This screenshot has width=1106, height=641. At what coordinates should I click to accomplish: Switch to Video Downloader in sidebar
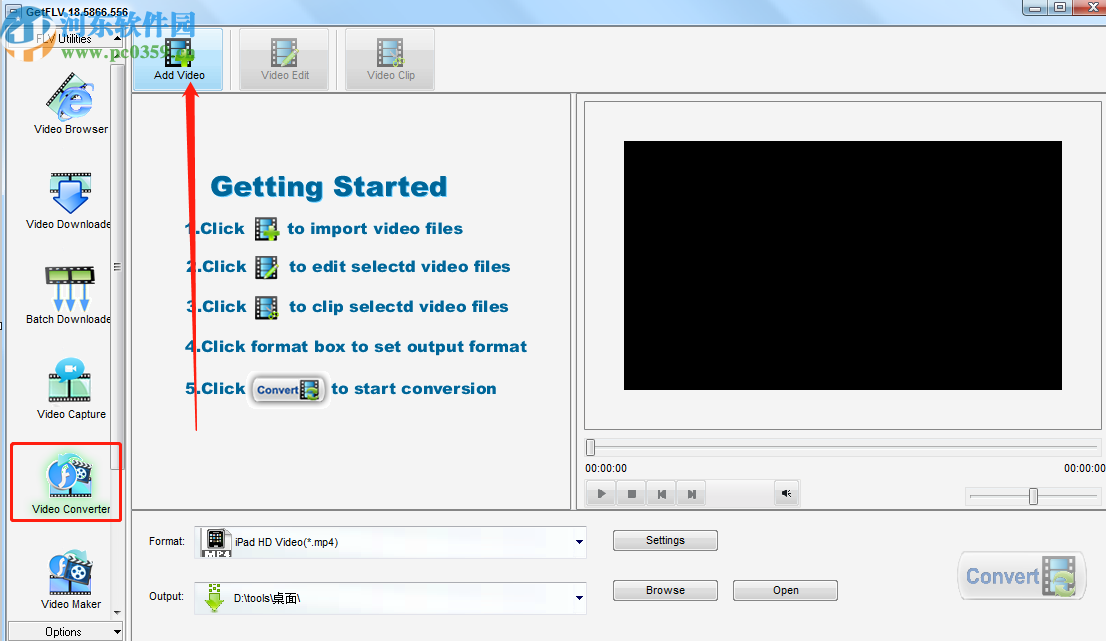click(x=68, y=201)
